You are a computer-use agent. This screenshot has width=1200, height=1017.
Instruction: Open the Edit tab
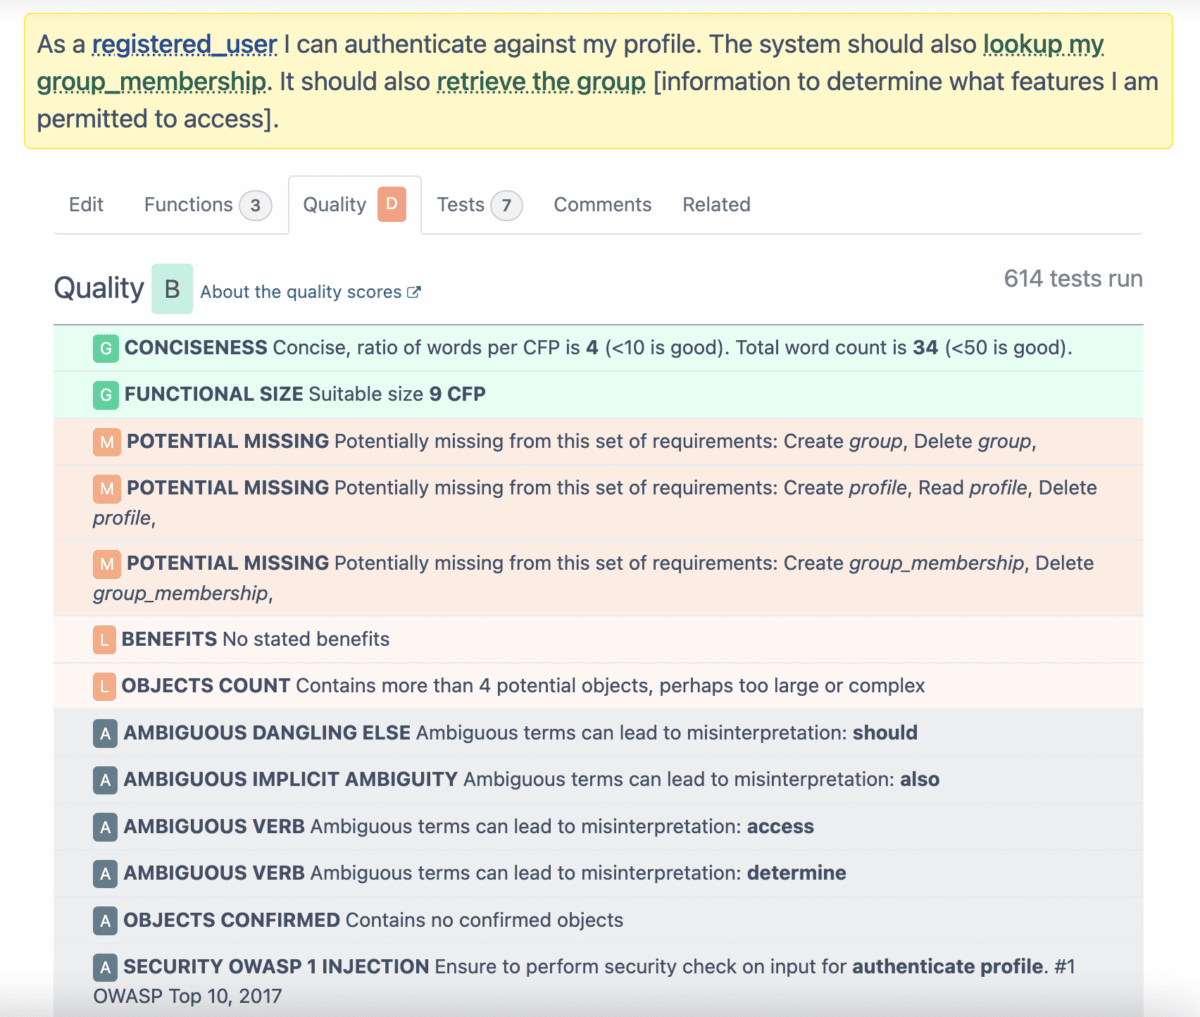[86, 205]
